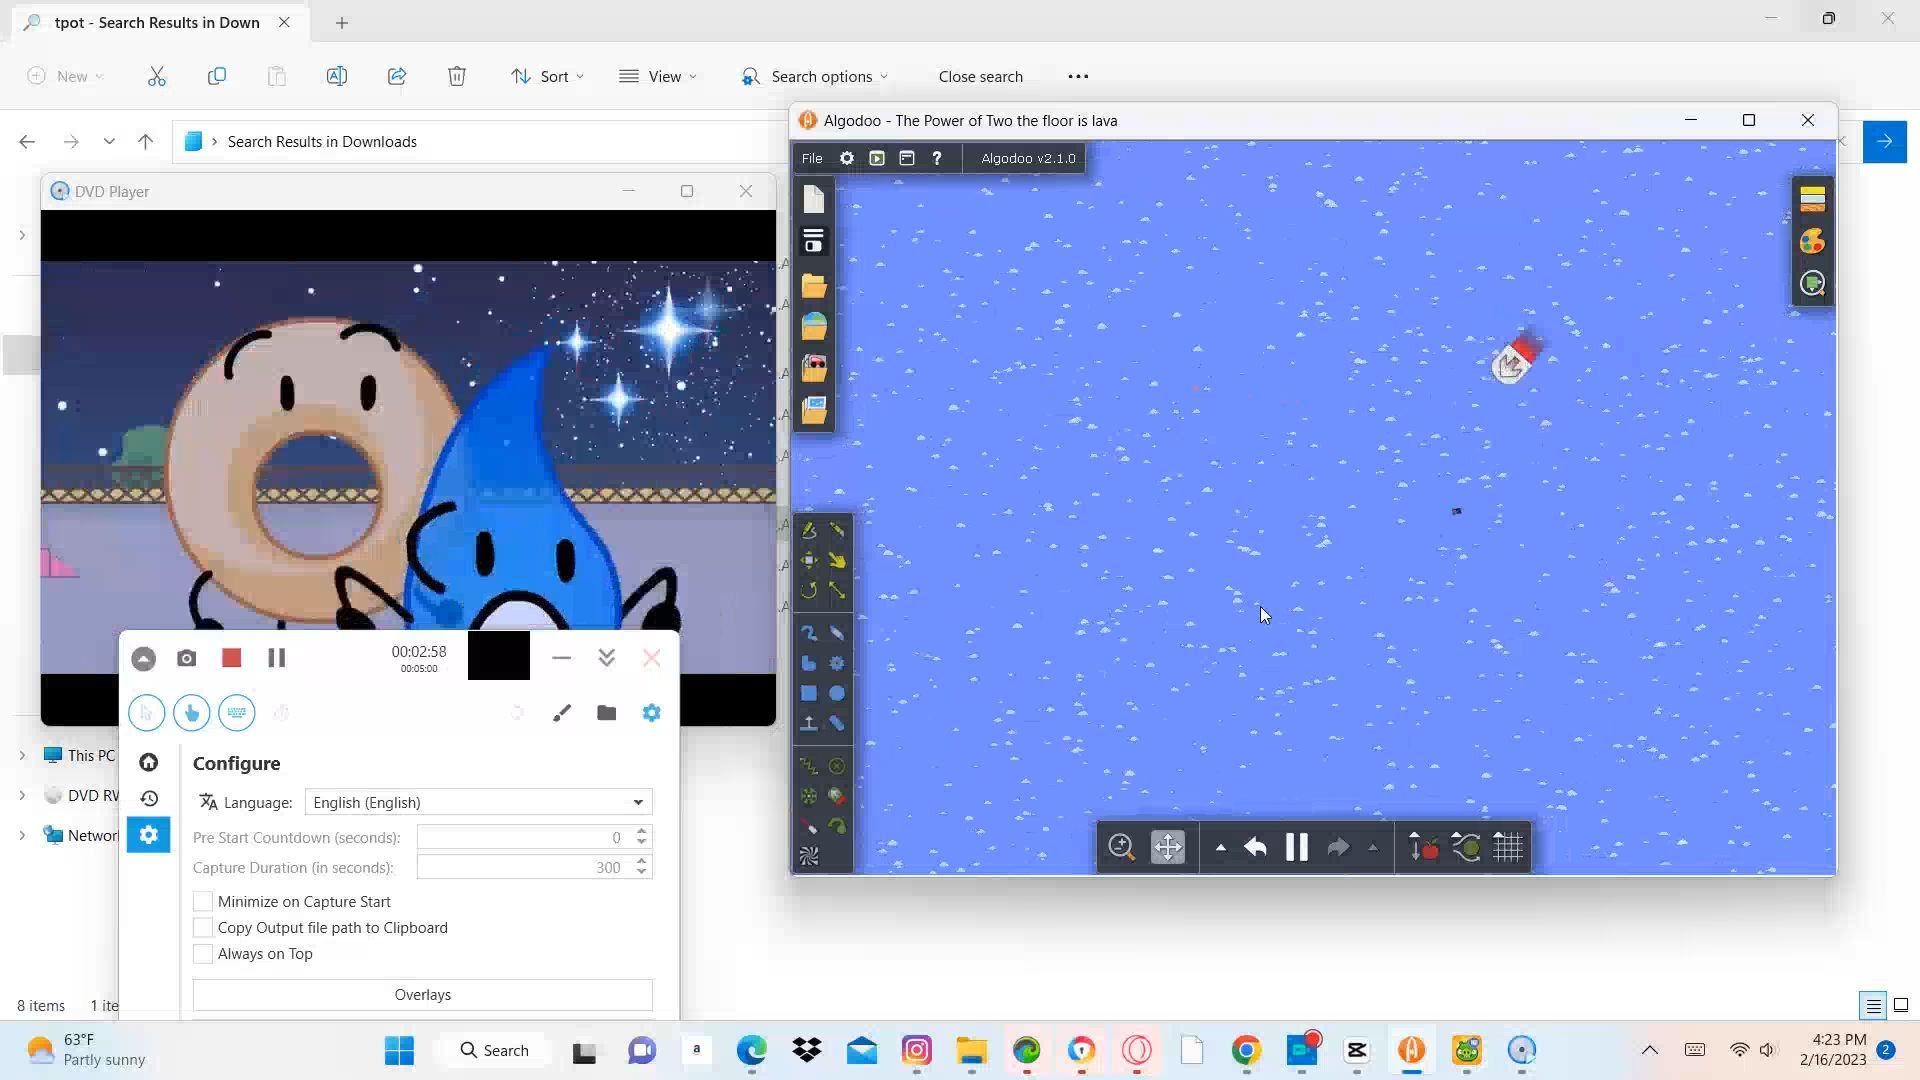The image size is (1920, 1080).
Task: Enable the Always on Top checkbox
Action: [203, 954]
